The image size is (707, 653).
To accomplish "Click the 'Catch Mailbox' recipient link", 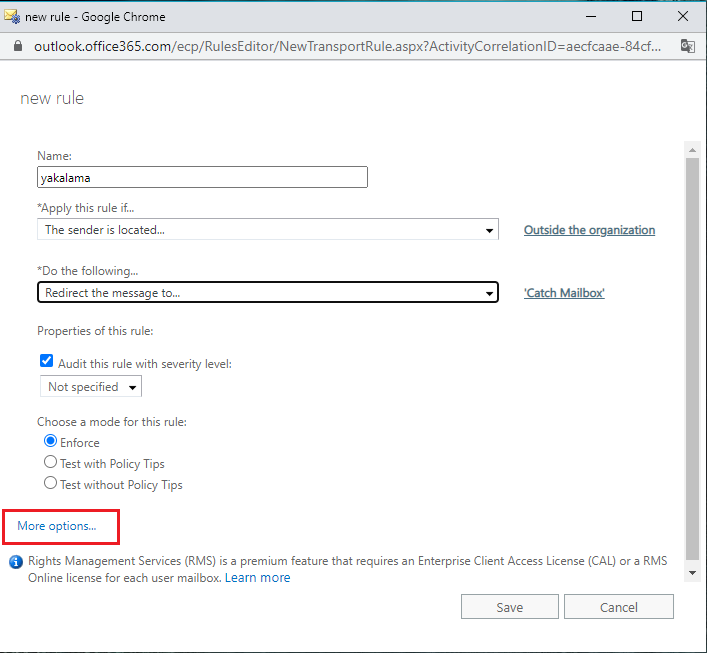I will coord(564,293).
